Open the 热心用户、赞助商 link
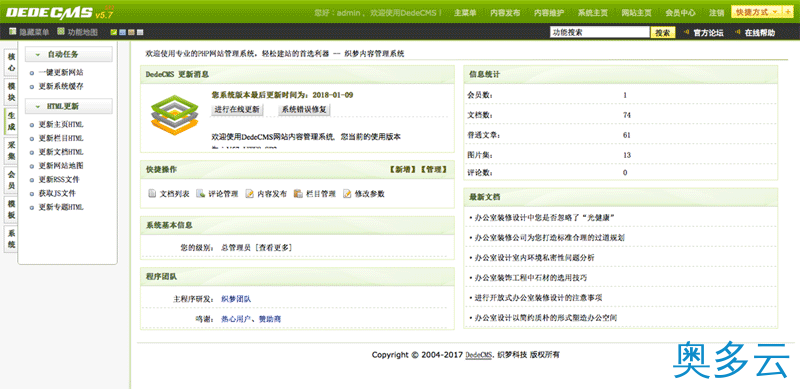The width and height of the screenshot is (800, 389). pos(251,319)
